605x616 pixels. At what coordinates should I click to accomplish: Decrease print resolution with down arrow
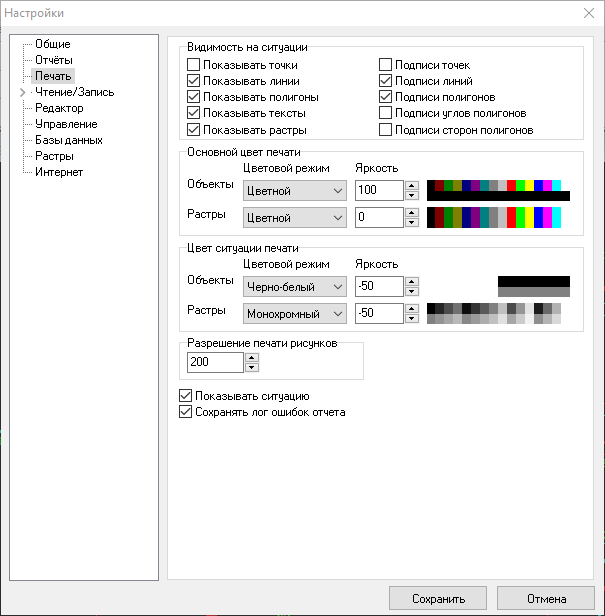252,368
